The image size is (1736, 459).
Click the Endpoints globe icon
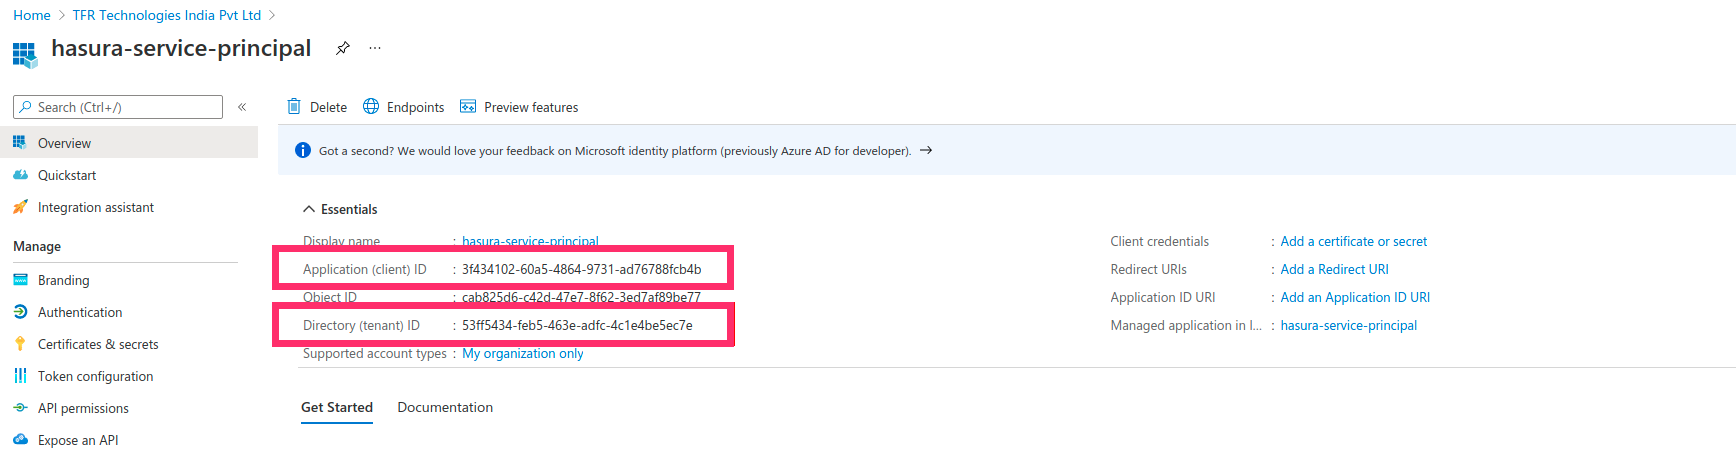[x=371, y=107]
